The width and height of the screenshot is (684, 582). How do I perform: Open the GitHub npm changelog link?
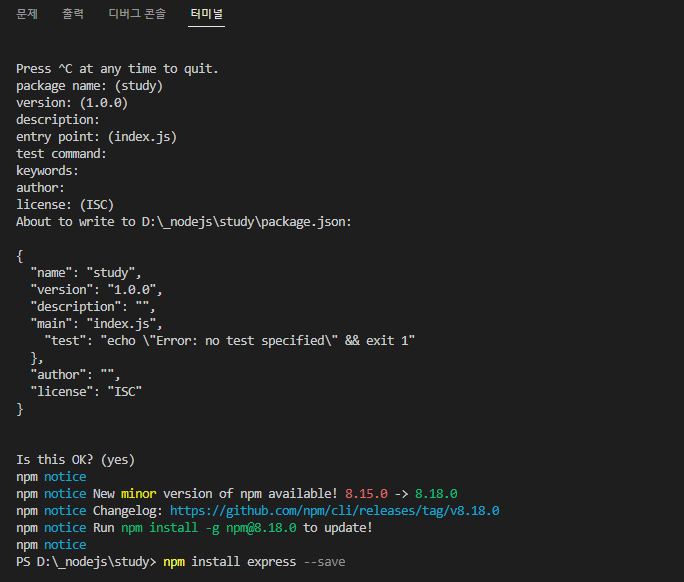click(335, 510)
